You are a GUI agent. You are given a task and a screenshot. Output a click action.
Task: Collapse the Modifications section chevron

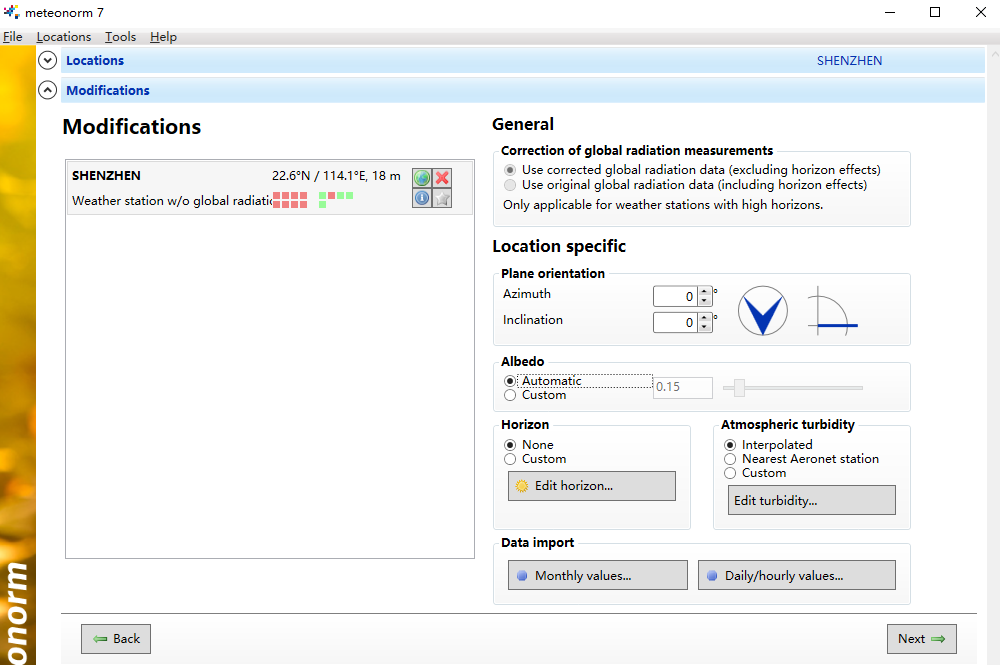(47, 90)
